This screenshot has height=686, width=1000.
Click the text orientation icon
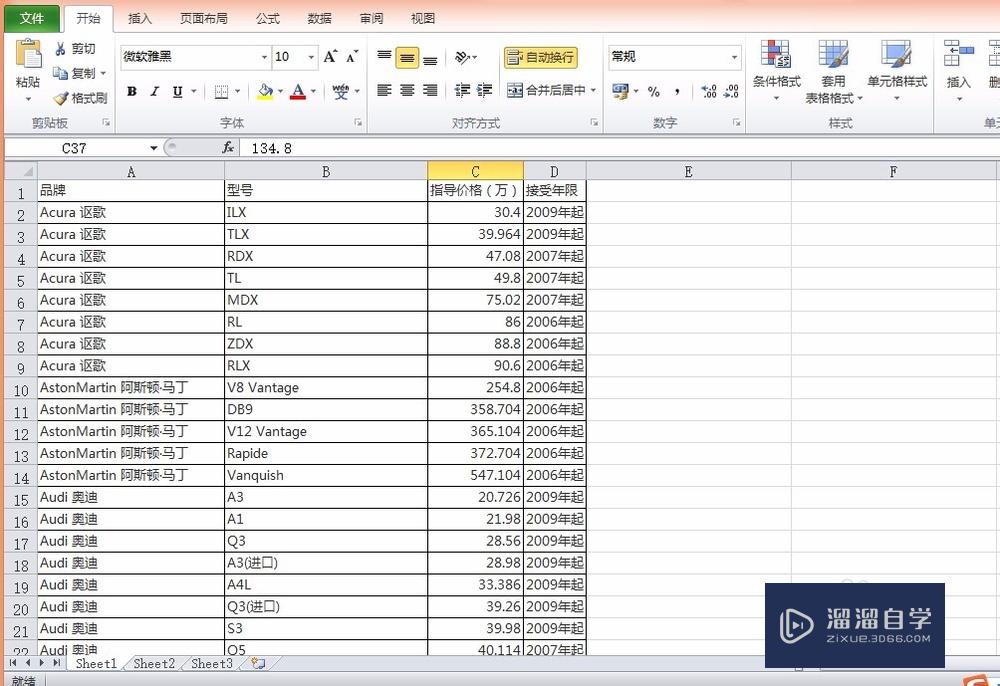[x=462, y=57]
